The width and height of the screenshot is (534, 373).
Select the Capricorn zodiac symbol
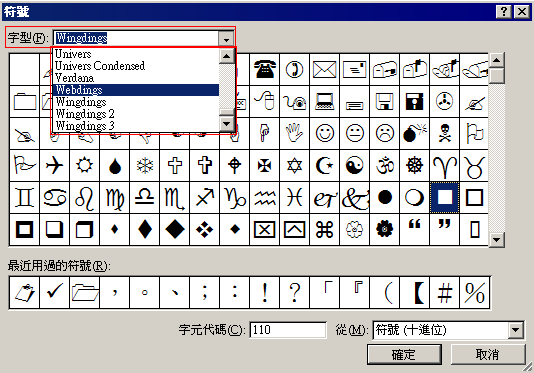pyautogui.click(x=234, y=198)
